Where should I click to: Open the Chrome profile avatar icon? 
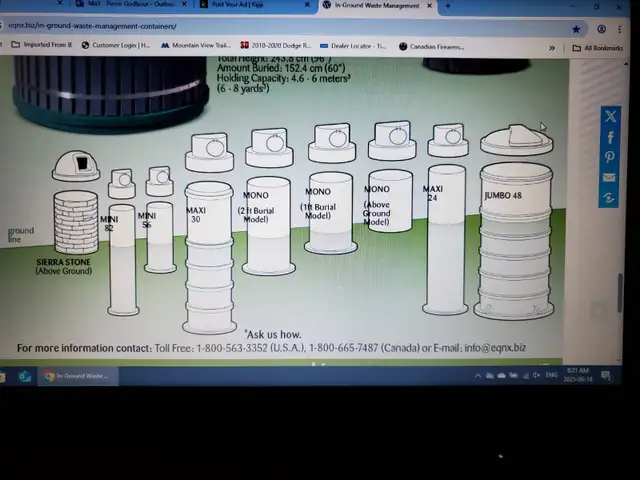point(601,28)
